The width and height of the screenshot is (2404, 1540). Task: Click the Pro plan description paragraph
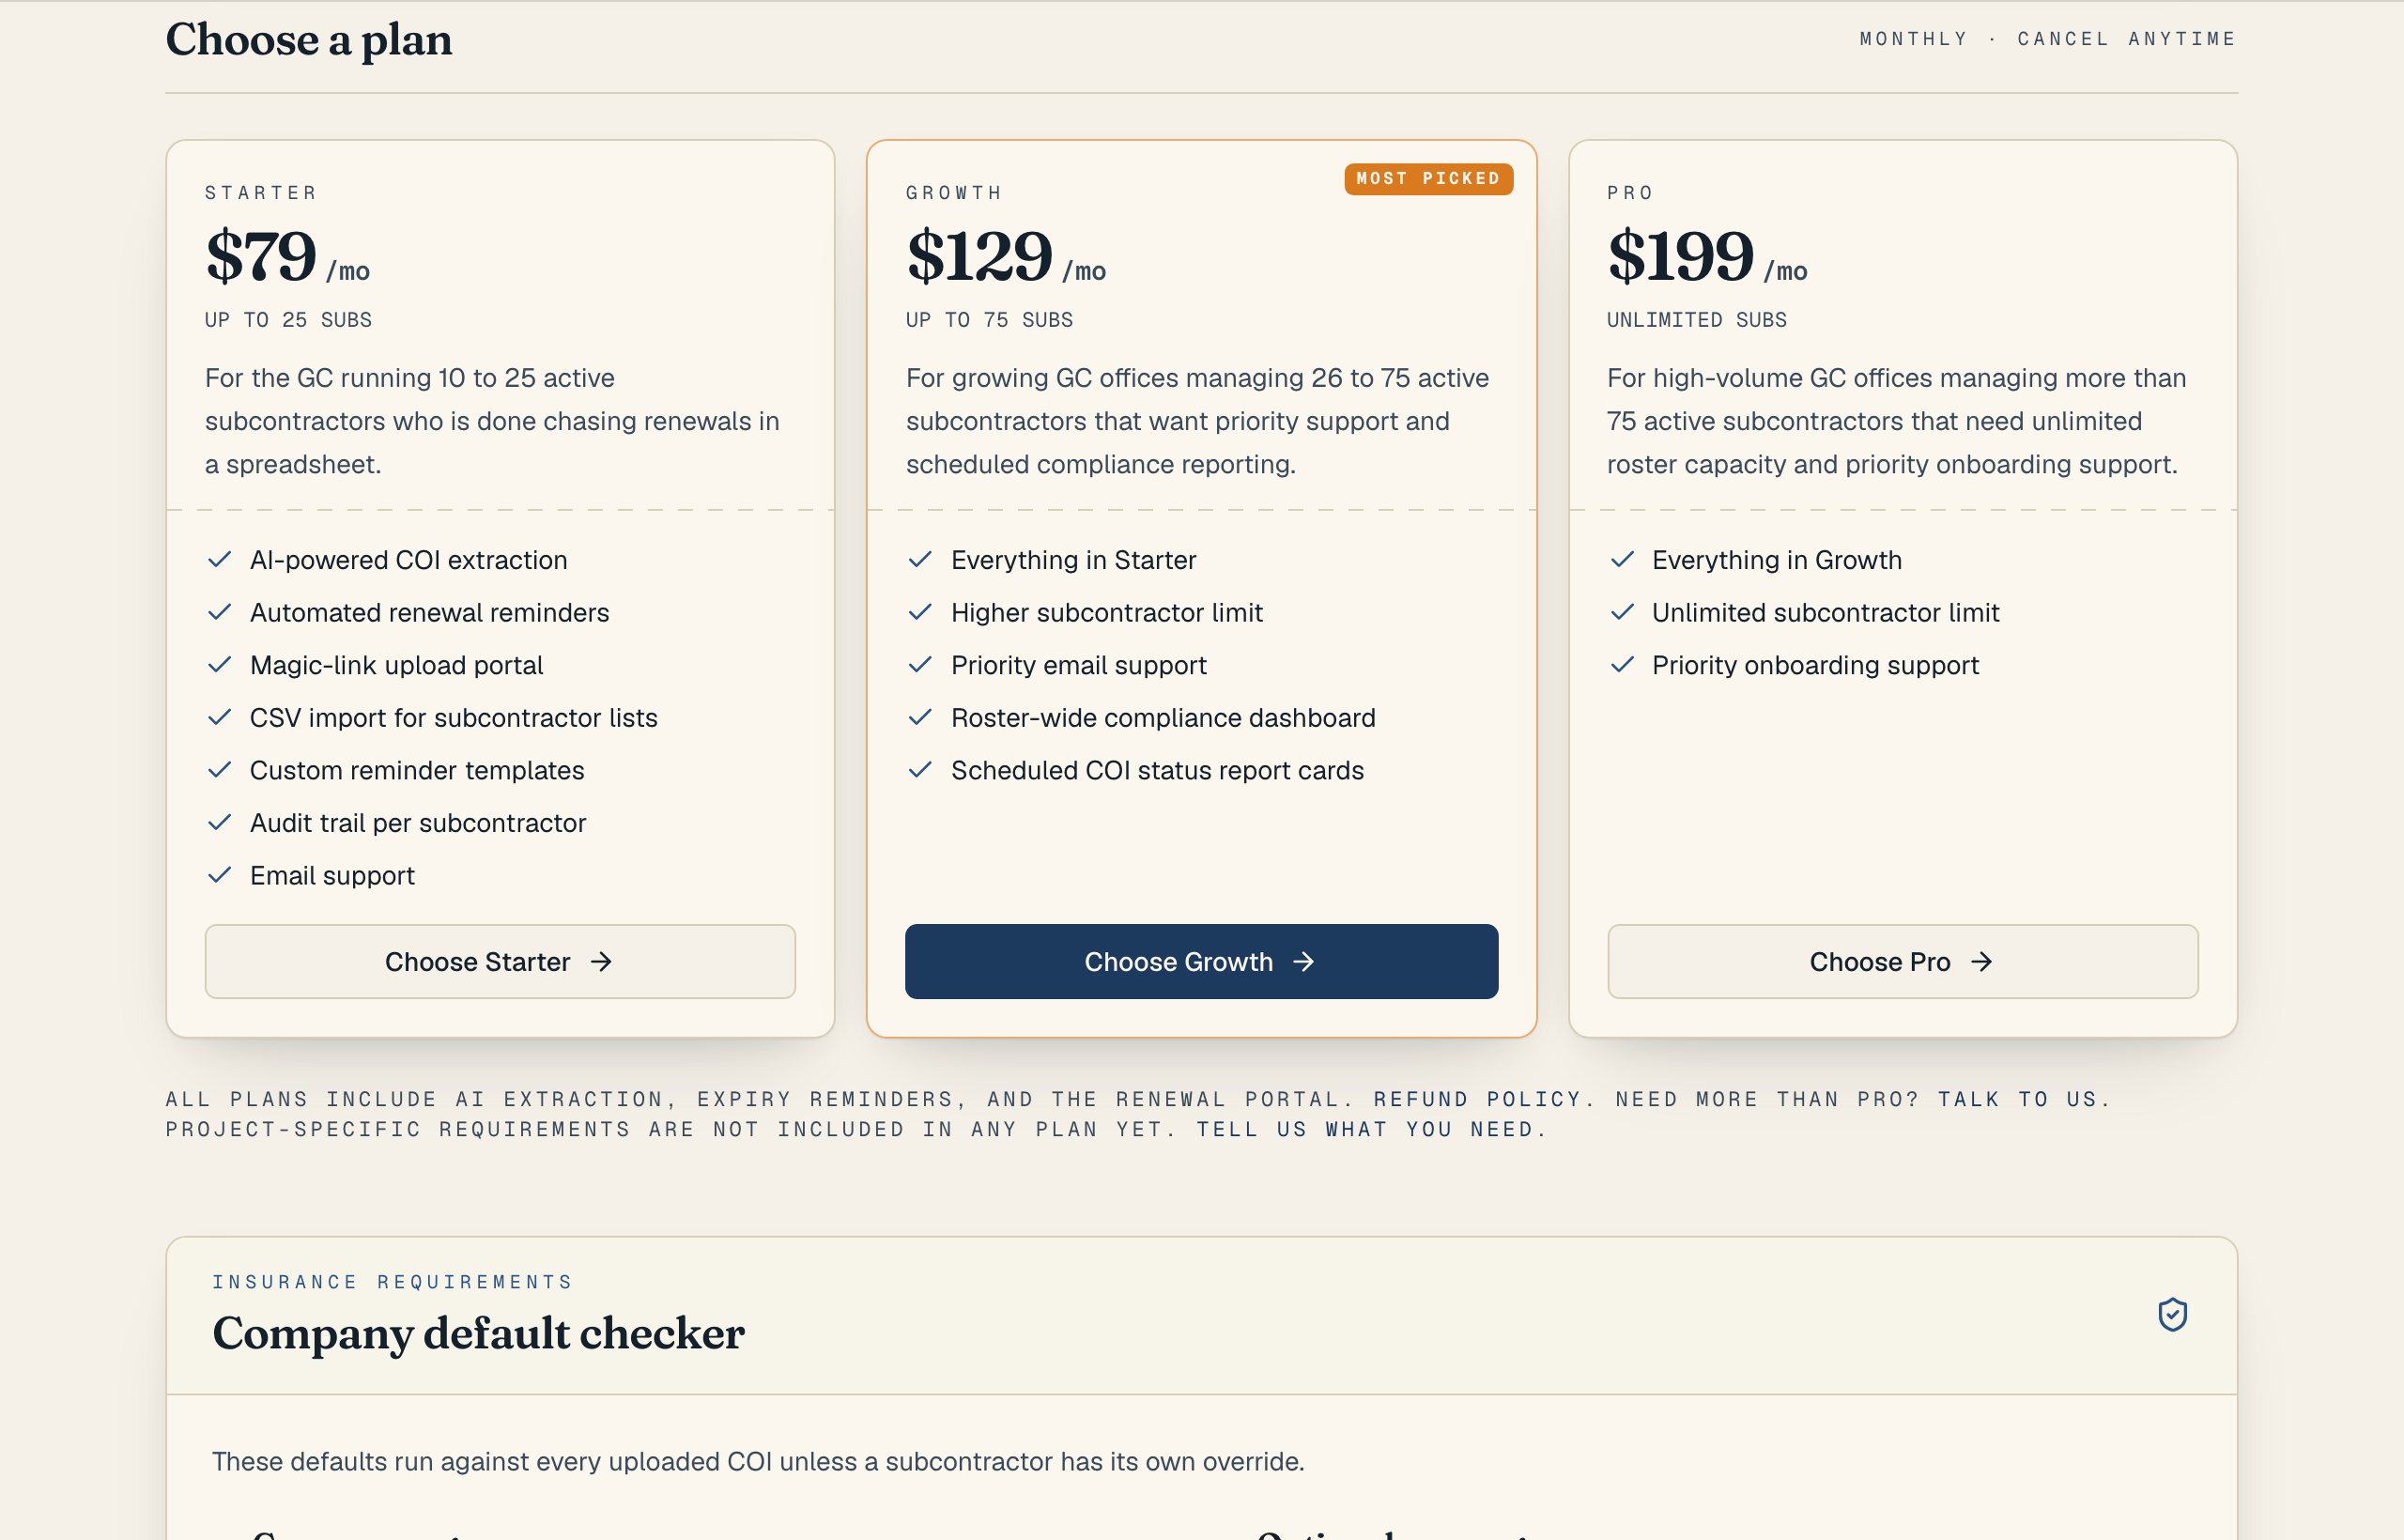1897,421
